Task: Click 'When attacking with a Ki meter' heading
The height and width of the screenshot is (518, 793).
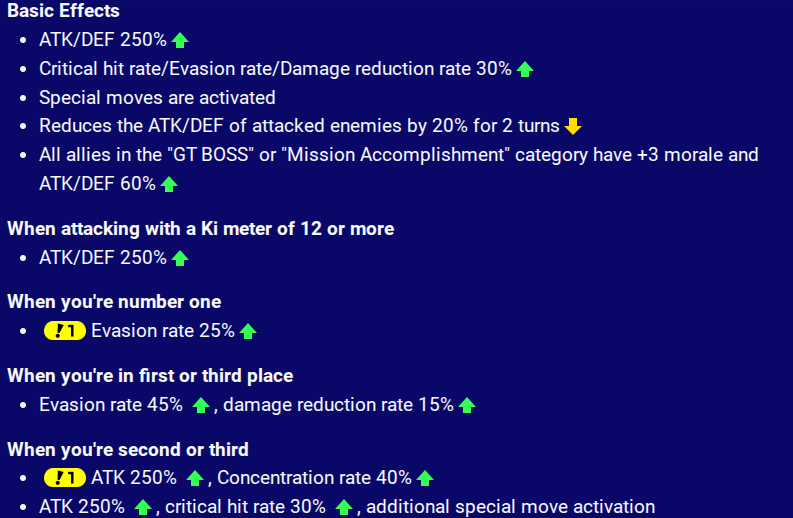Action: click(200, 229)
